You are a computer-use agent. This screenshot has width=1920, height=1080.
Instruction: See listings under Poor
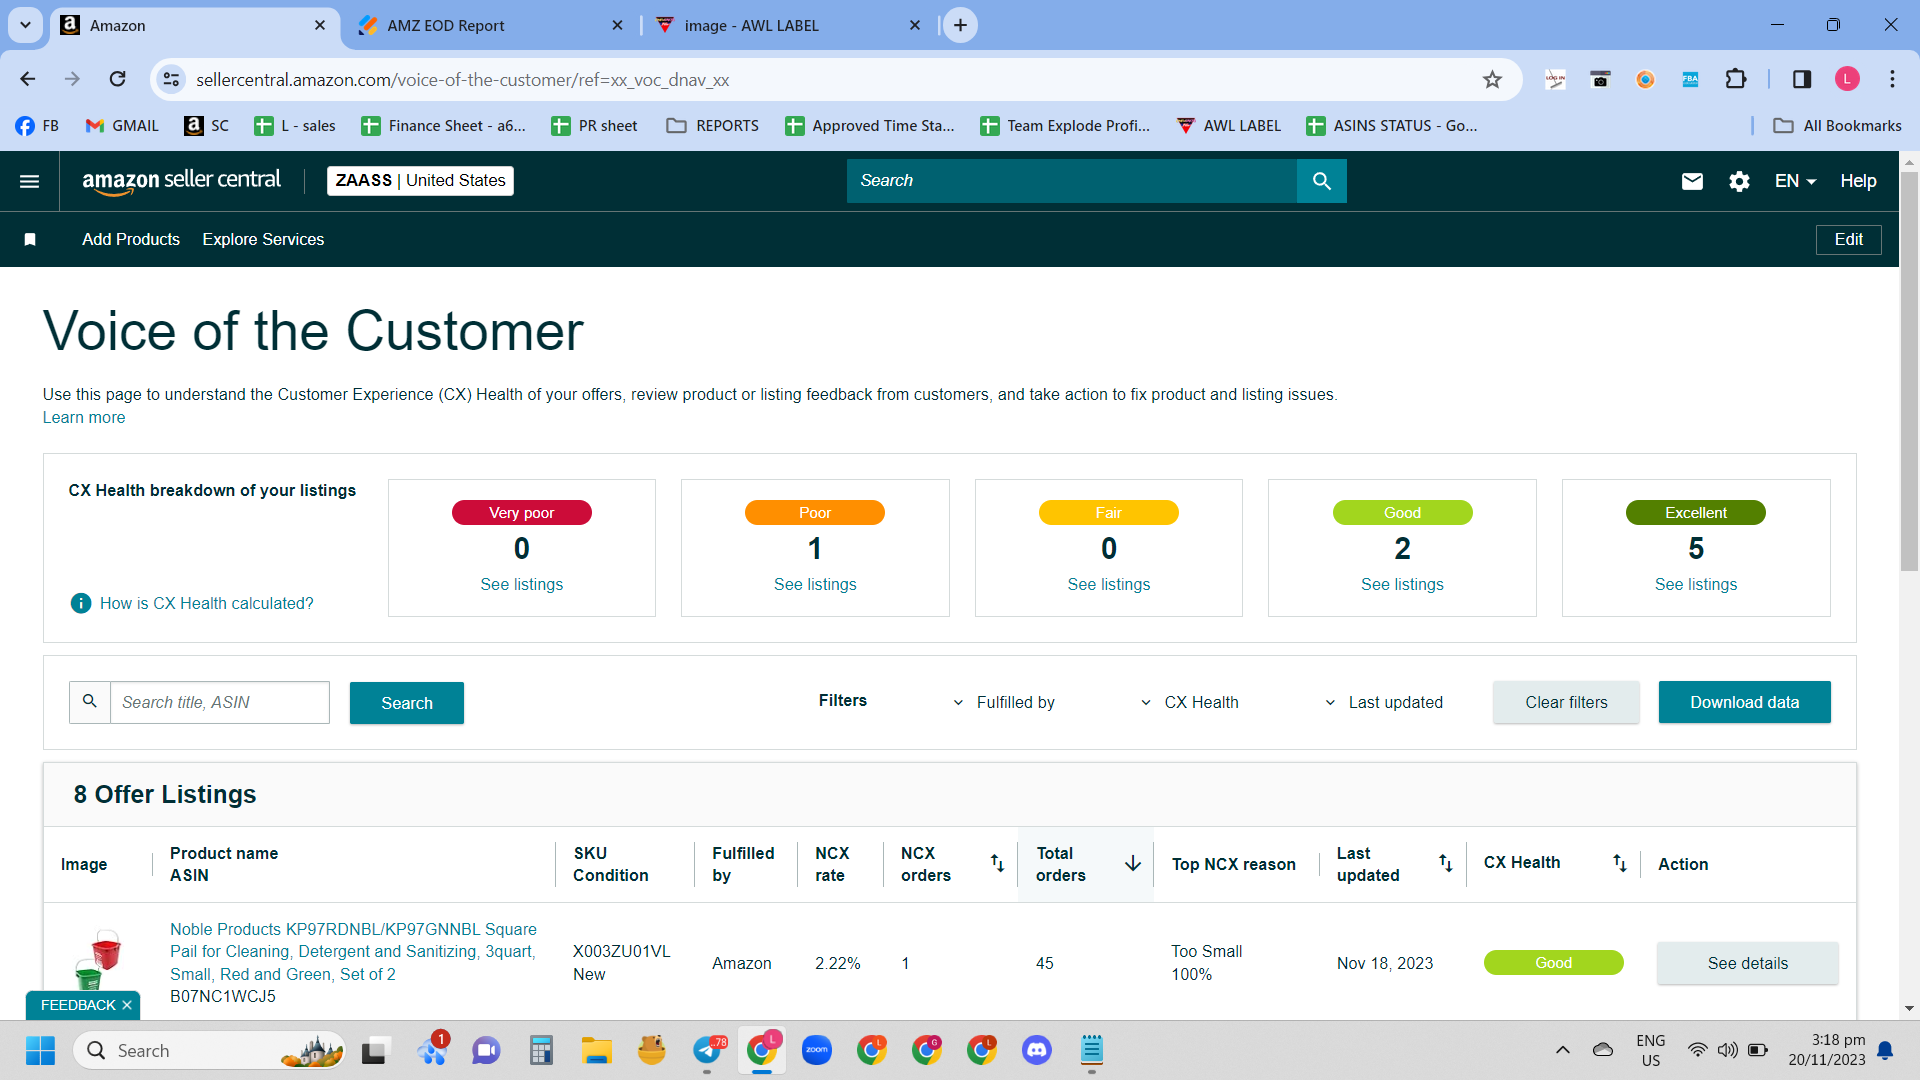815,584
